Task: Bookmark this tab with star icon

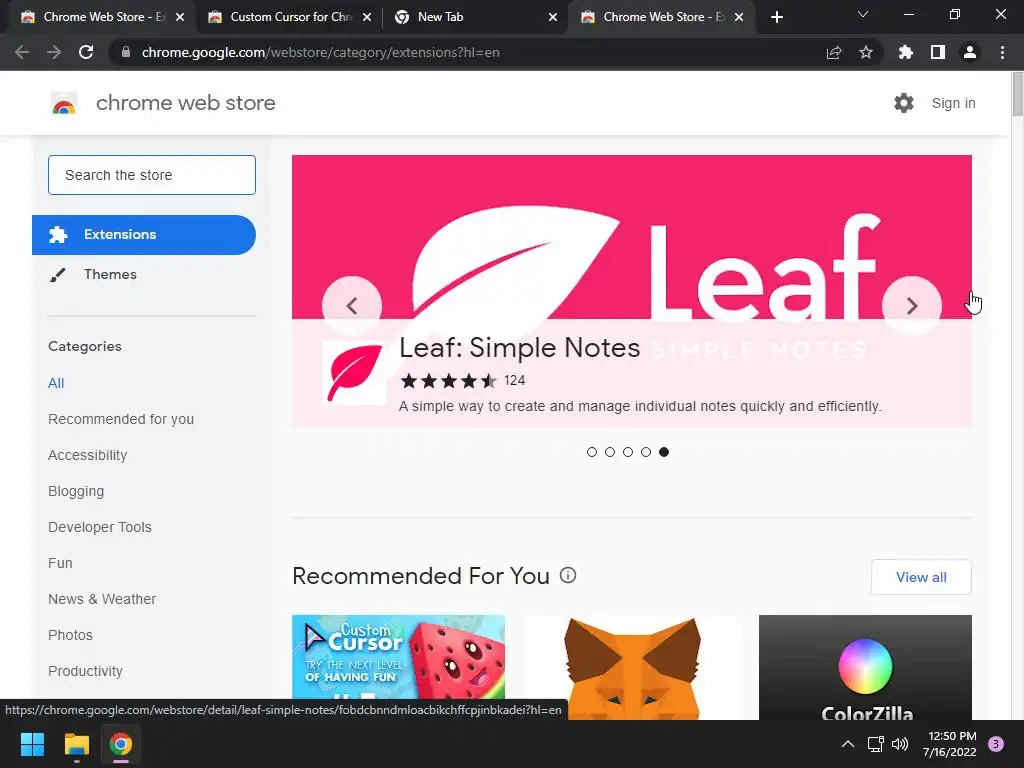Action: tap(866, 52)
